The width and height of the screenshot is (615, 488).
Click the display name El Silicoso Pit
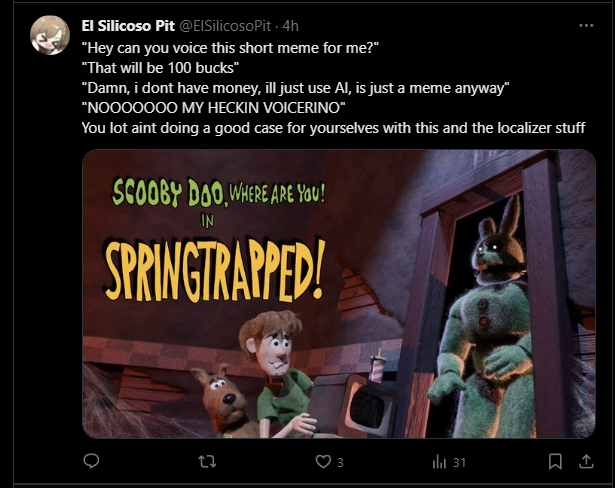tap(128, 26)
